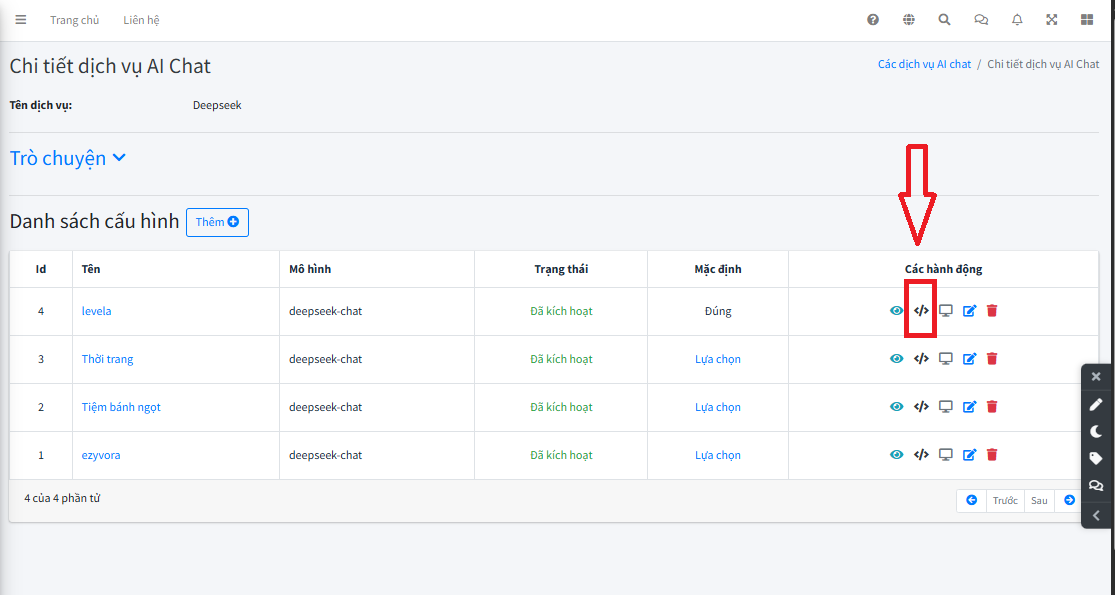Delete the Thời trang configuration
The image size is (1115, 595).
click(993, 359)
